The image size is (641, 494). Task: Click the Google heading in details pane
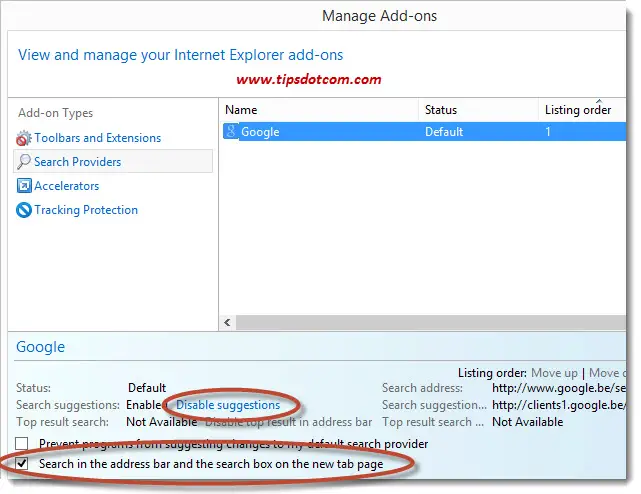pyautogui.click(x=40, y=347)
